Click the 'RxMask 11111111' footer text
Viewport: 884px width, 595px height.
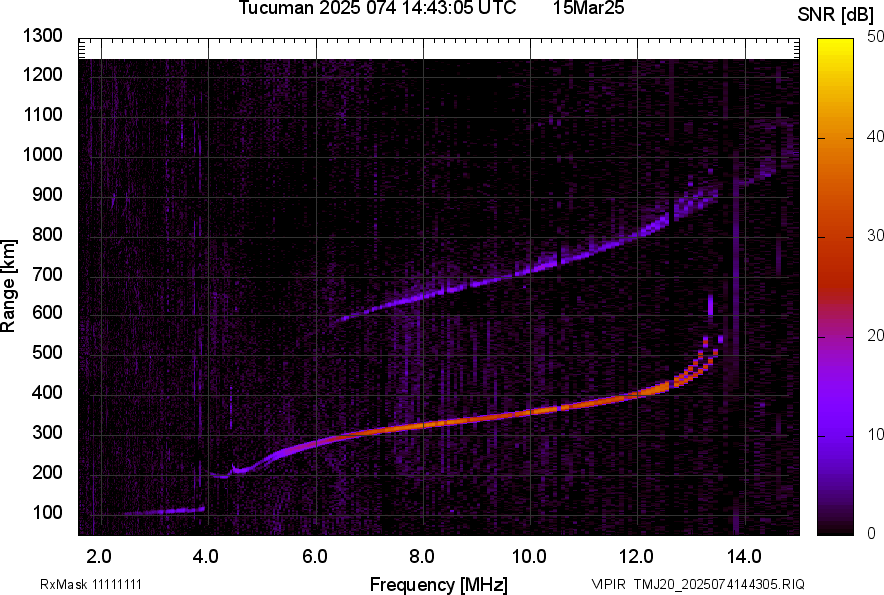[91, 584]
